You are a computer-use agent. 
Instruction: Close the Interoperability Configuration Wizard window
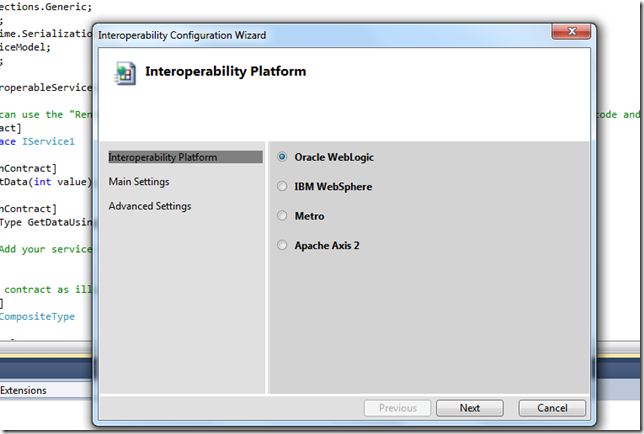(572, 32)
